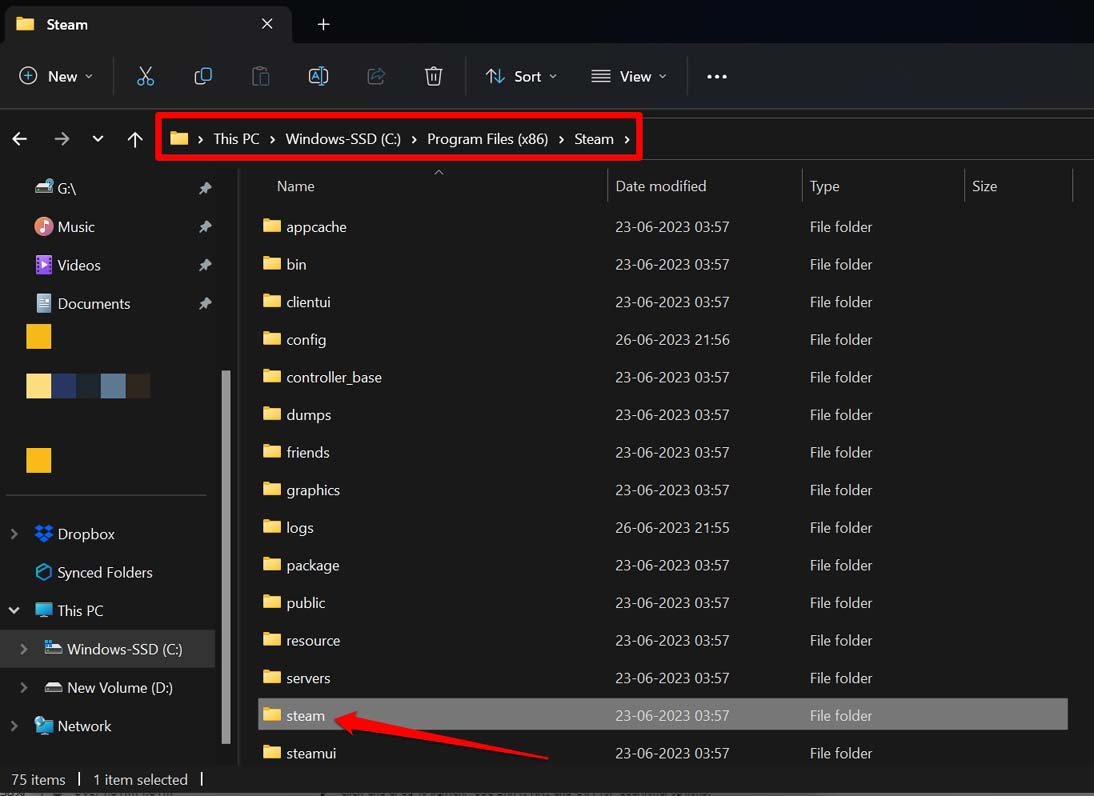
Task: Go forward with the right arrow
Action: (x=62, y=139)
